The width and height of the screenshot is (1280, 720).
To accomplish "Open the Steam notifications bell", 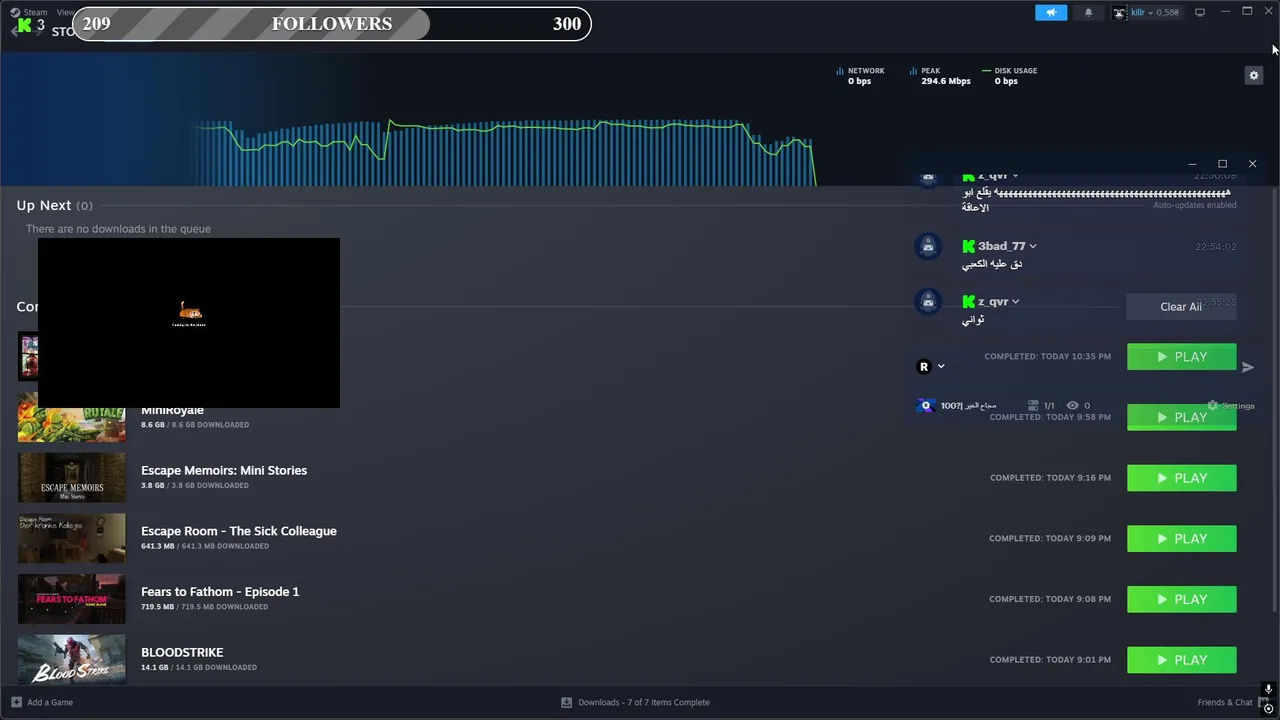I will (1088, 13).
